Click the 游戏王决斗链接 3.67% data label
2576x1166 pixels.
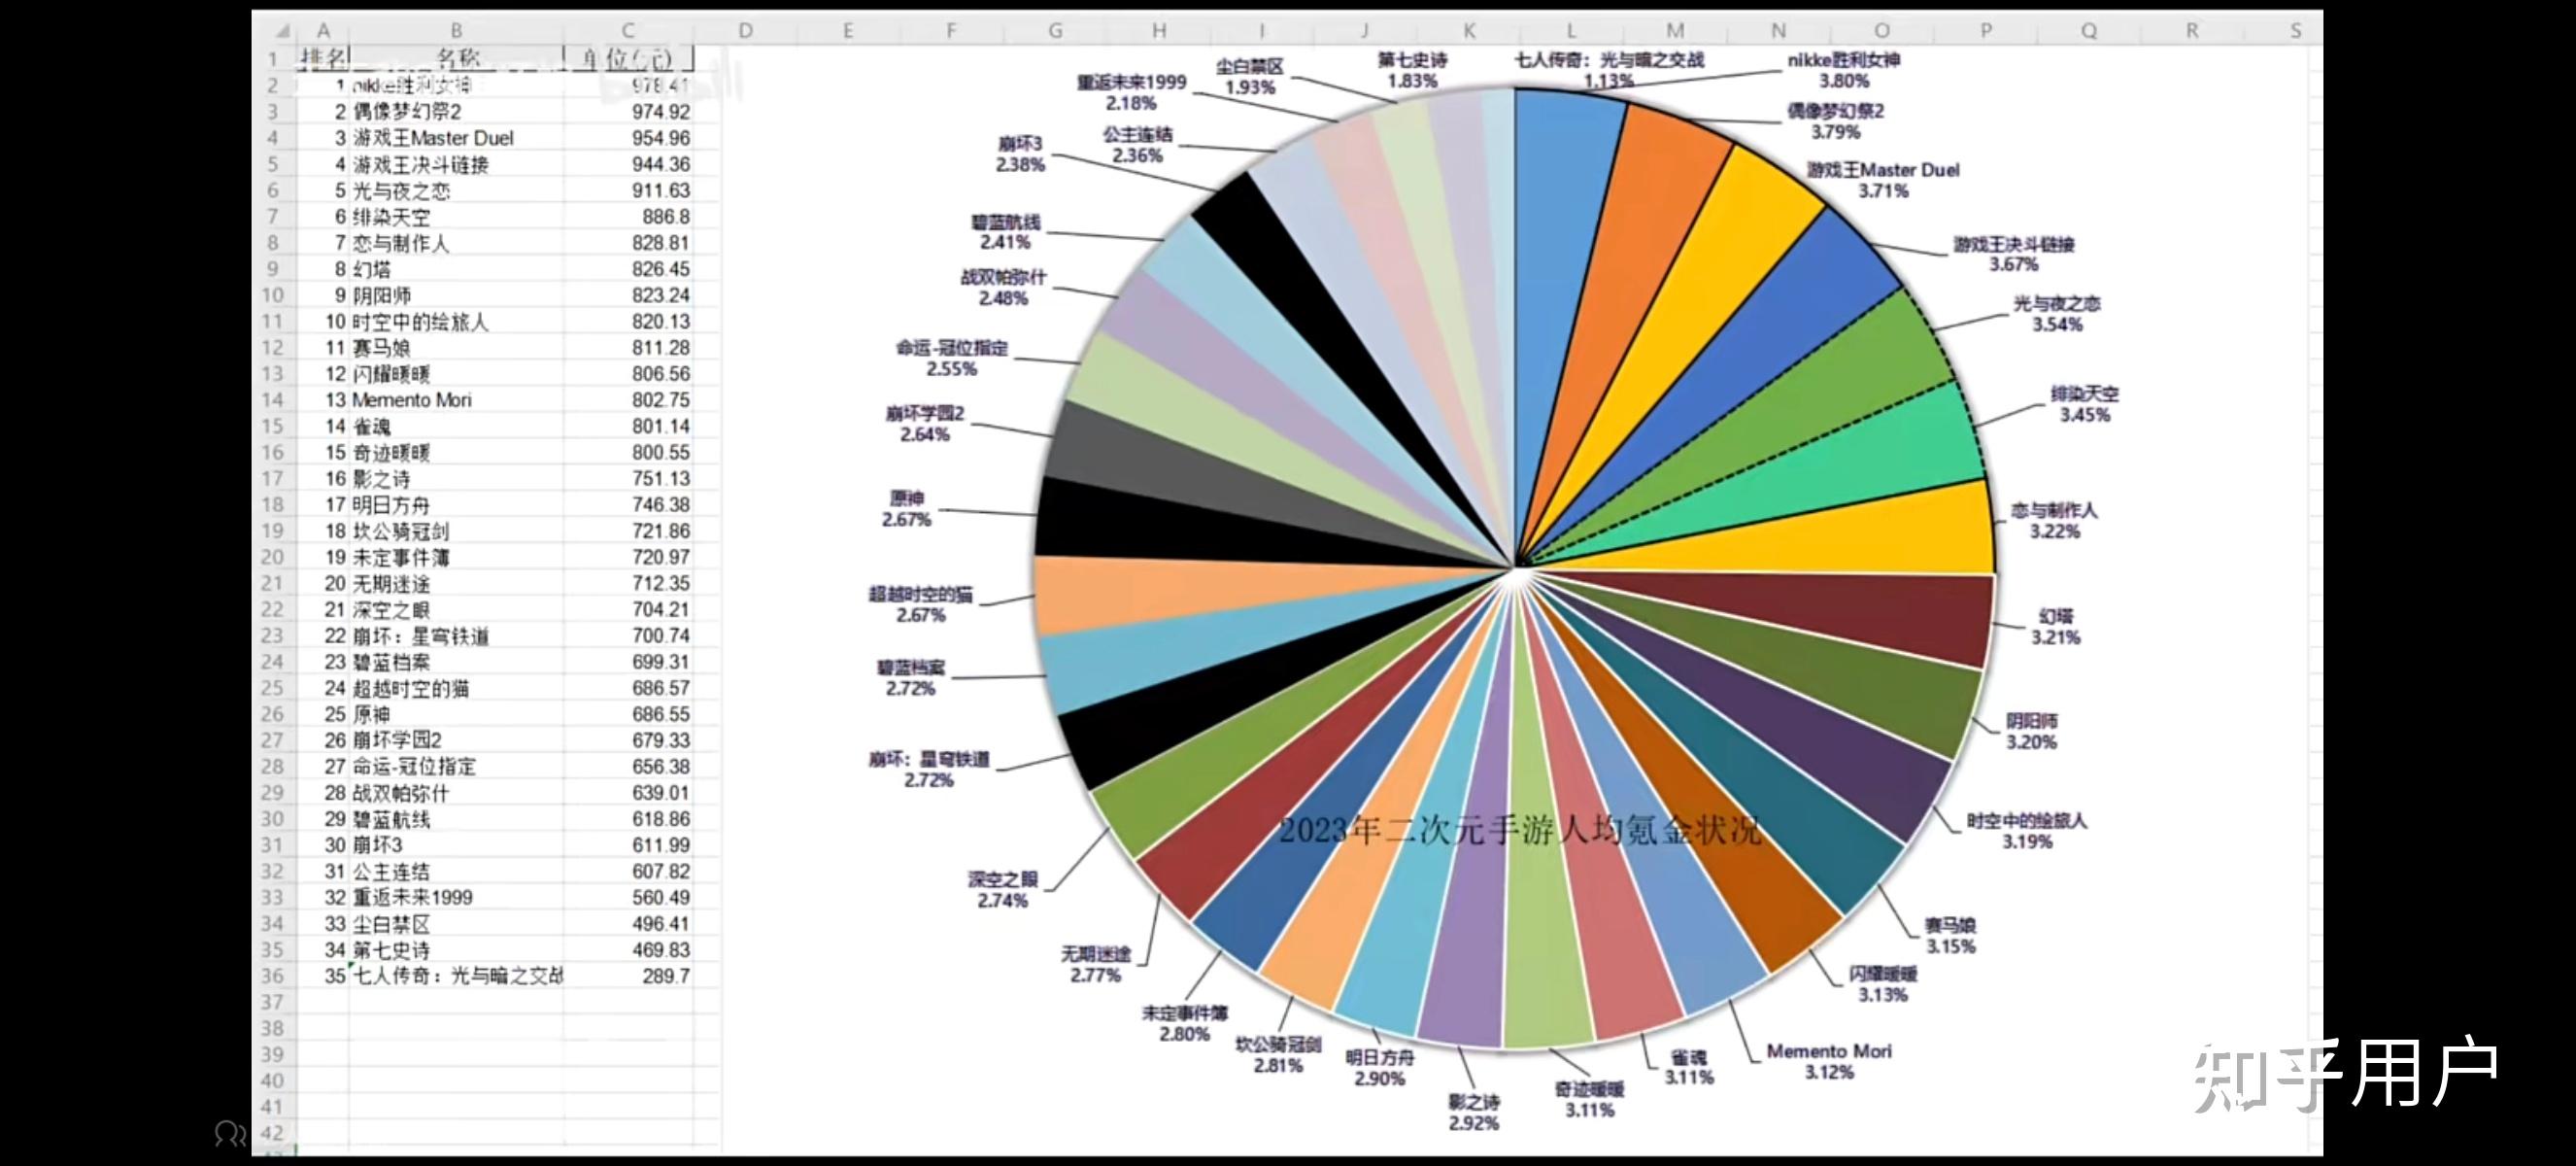coord(2013,254)
